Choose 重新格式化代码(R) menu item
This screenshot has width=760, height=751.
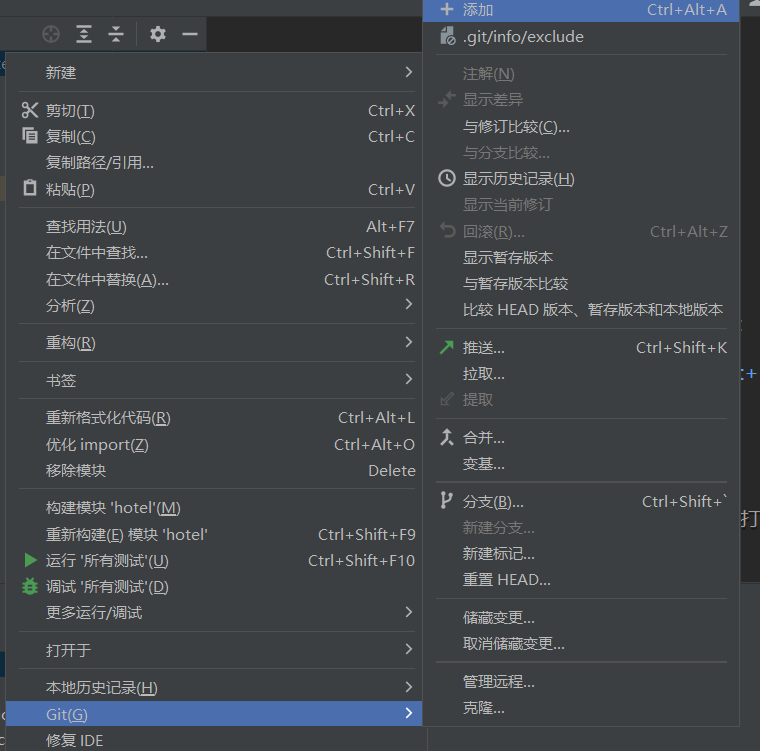coord(214,417)
